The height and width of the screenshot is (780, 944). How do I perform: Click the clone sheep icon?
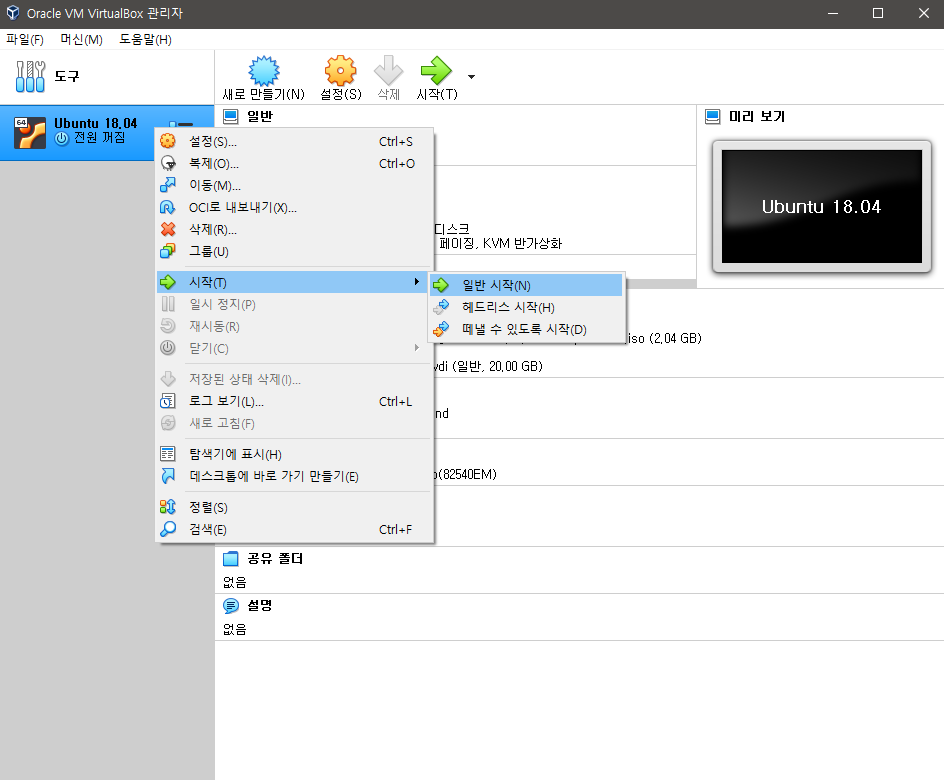pos(168,164)
